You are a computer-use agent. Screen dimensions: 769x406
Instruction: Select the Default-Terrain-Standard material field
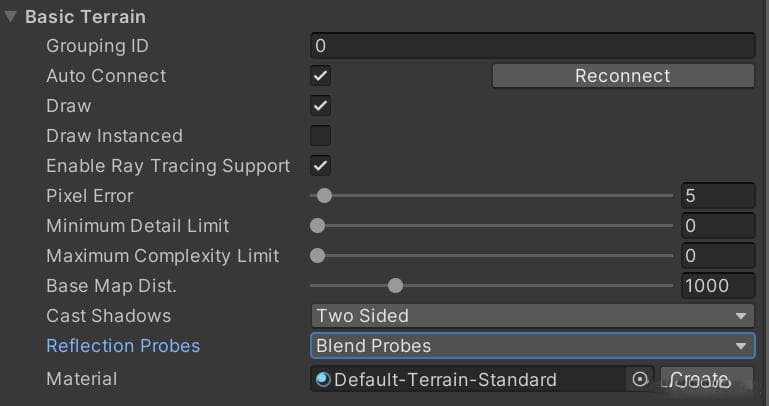470,380
